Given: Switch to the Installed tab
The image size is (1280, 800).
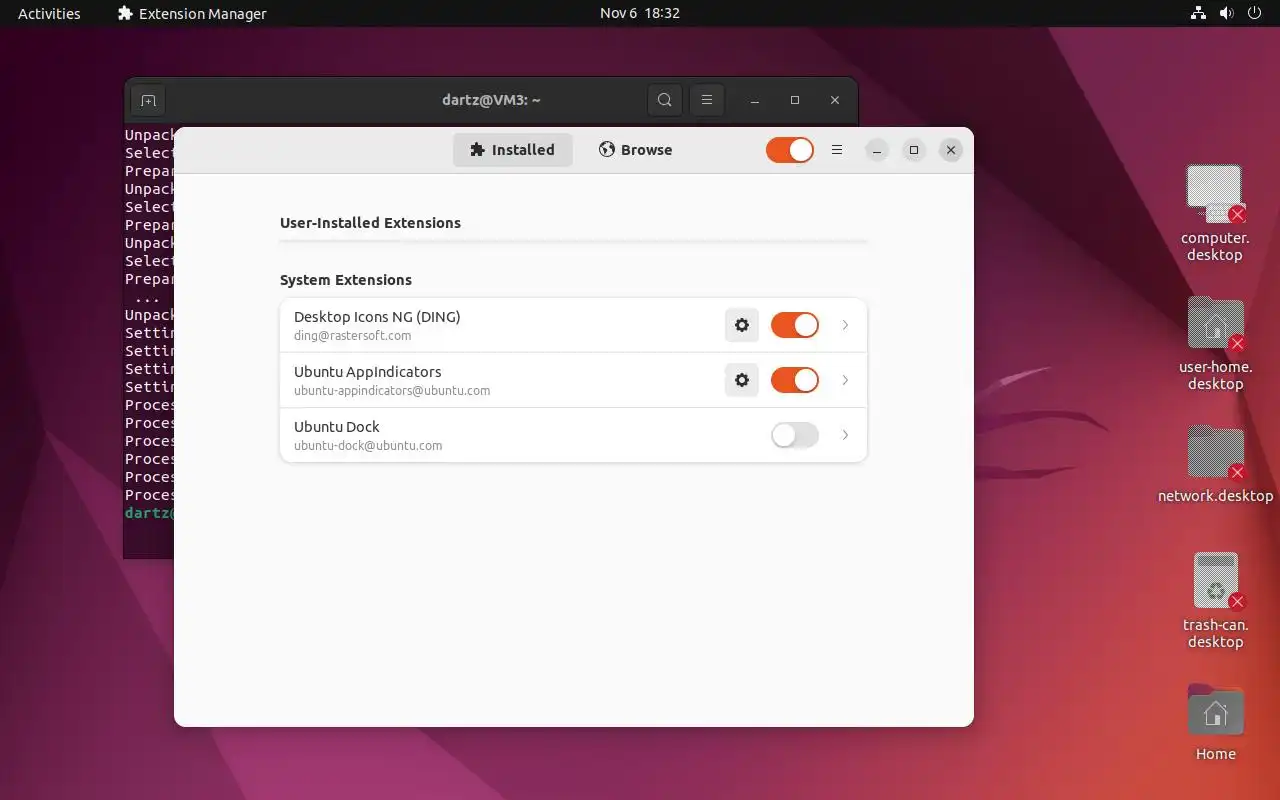Looking at the screenshot, I should pos(512,150).
